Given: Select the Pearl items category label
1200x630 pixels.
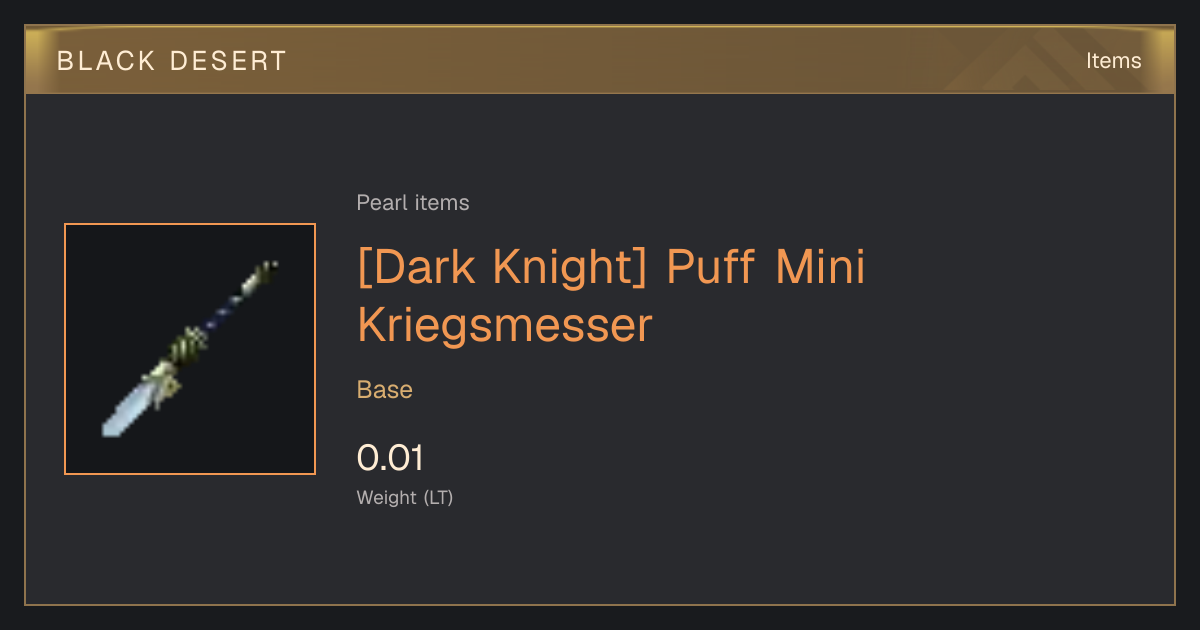Looking at the screenshot, I should coord(413,203).
